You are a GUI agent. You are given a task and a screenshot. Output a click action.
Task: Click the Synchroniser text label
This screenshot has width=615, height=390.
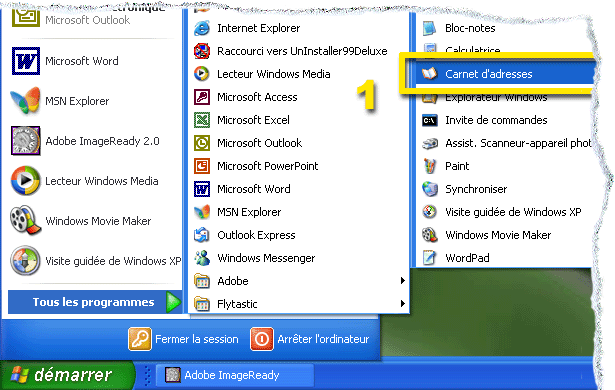pyautogui.click(x=476, y=190)
